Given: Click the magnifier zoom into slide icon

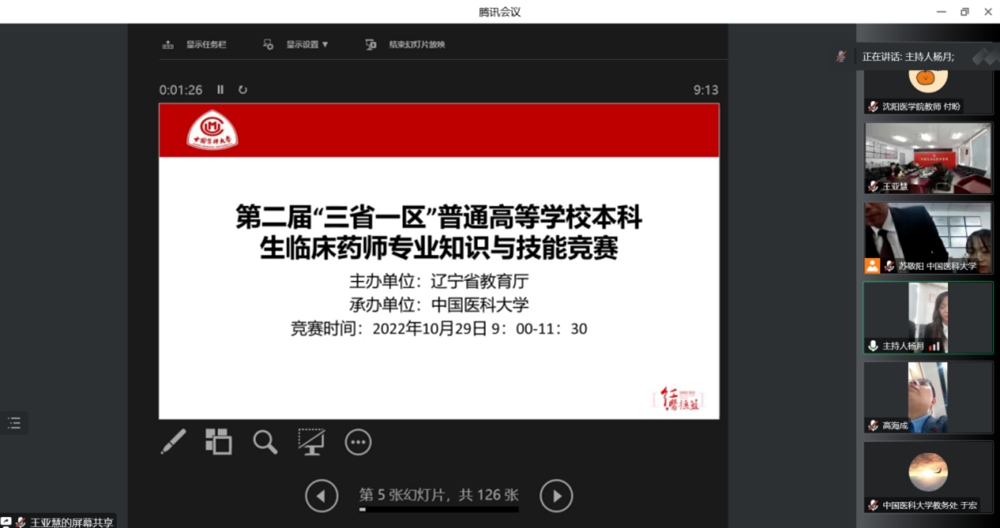Looking at the screenshot, I should point(265,442).
